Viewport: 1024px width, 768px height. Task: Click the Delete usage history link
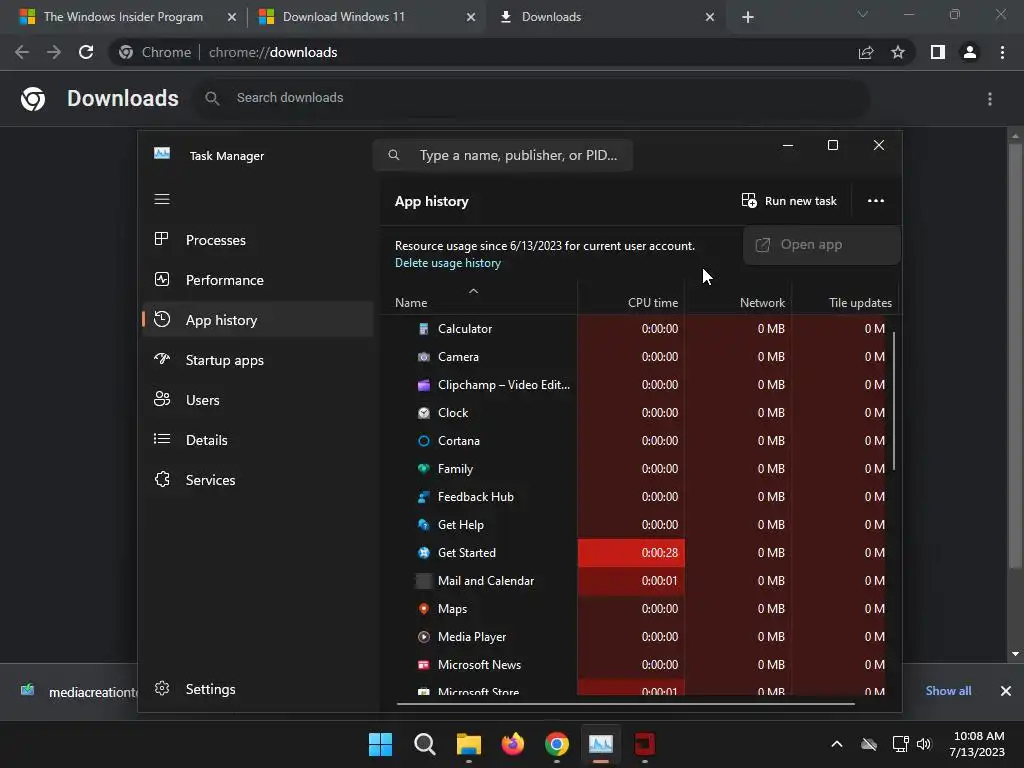coord(448,263)
